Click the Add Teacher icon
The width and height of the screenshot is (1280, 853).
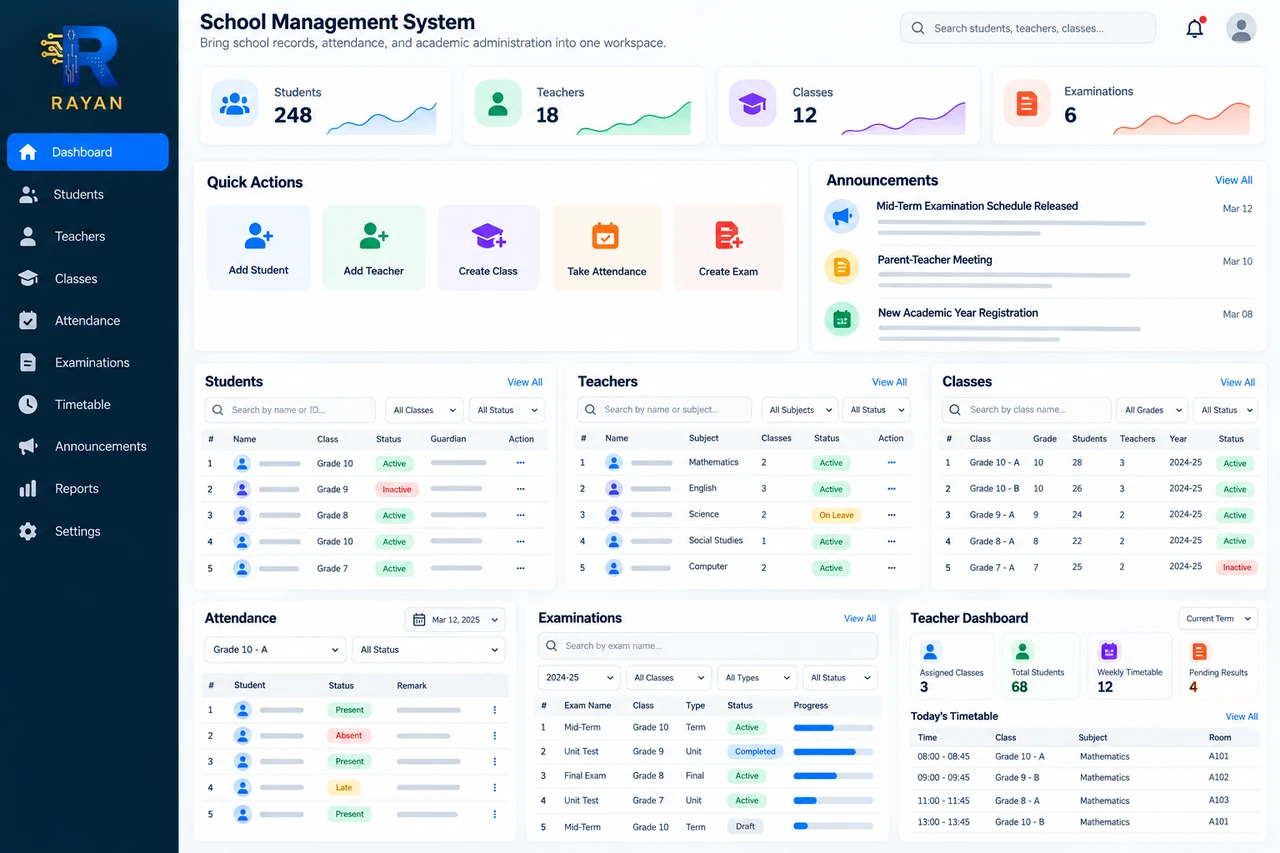pos(374,236)
